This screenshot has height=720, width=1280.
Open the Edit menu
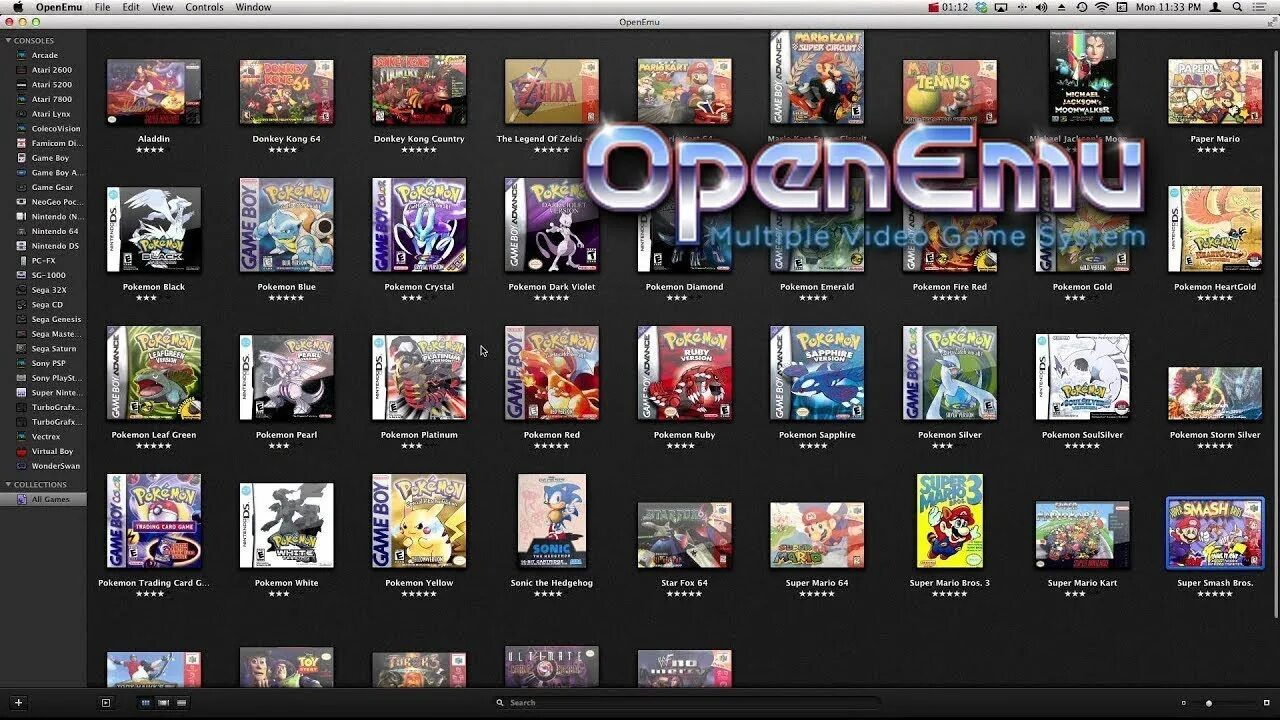click(131, 7)
